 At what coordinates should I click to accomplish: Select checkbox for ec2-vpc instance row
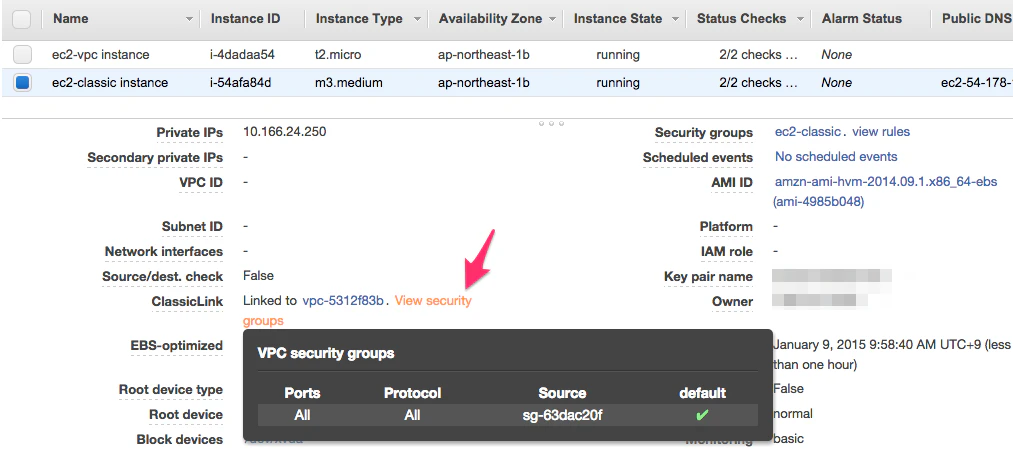[23, 55]
